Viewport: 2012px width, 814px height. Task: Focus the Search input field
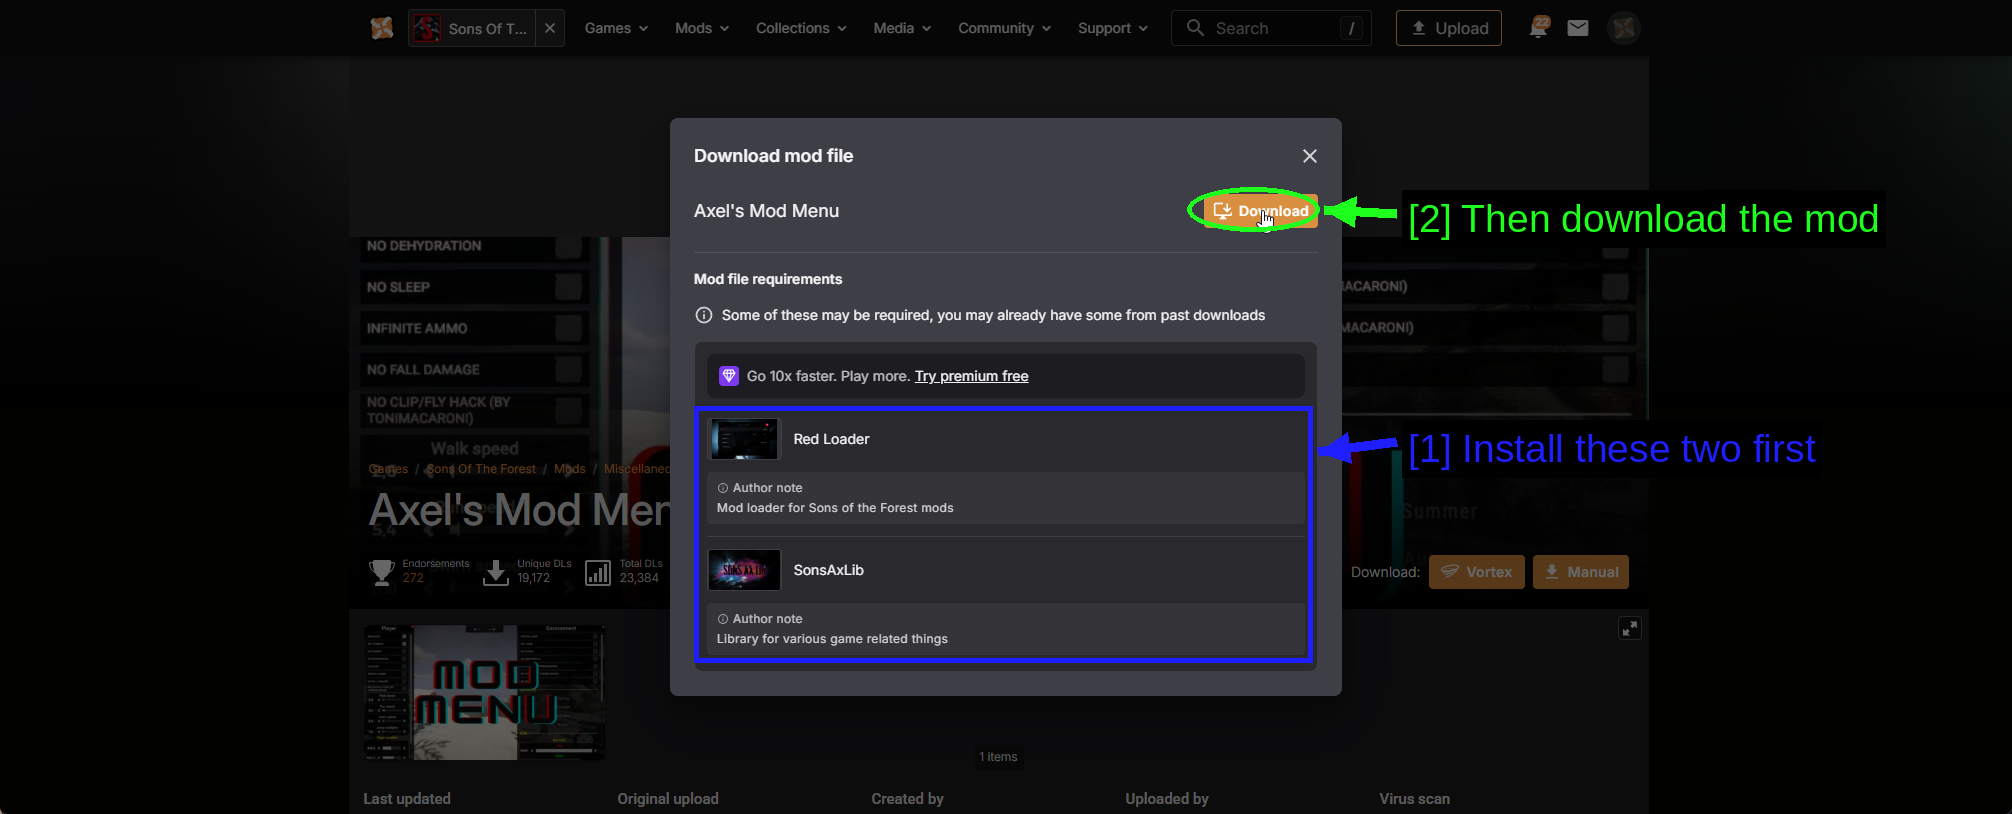coord(1271,28)
